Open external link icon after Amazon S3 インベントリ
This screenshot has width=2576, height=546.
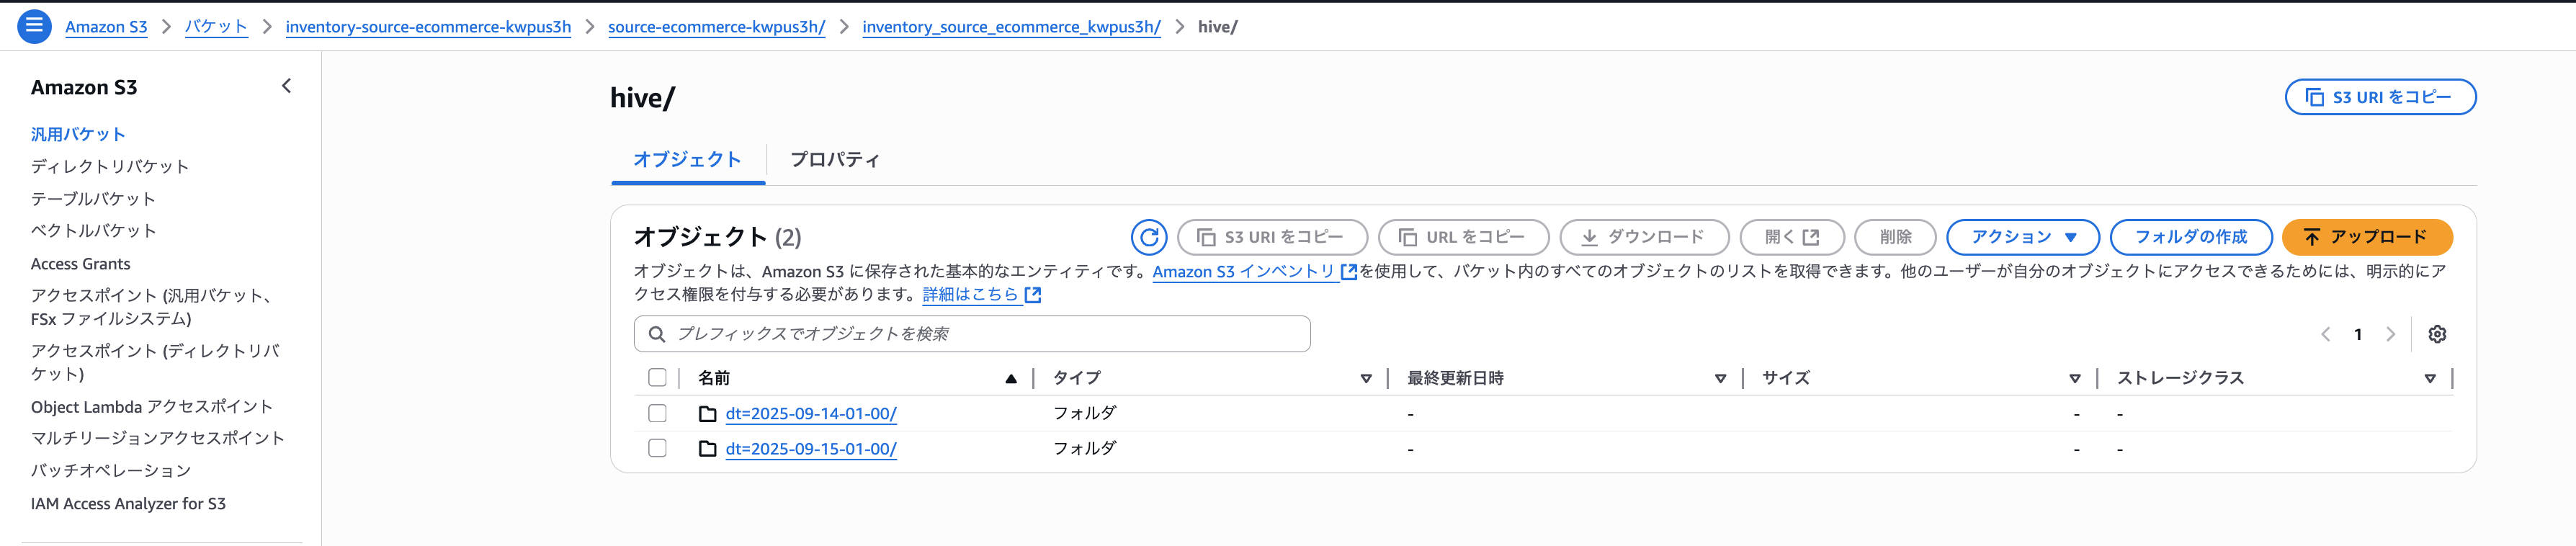click(x=1348, y=272)
